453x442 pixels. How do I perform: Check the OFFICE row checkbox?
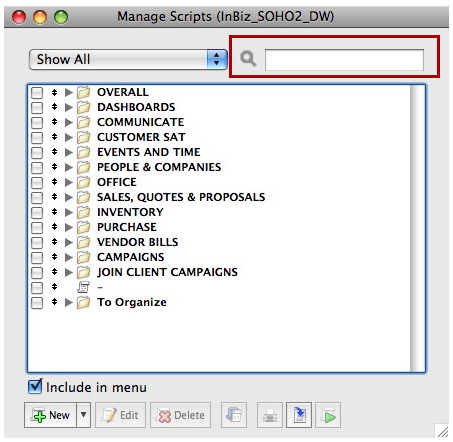37,183
